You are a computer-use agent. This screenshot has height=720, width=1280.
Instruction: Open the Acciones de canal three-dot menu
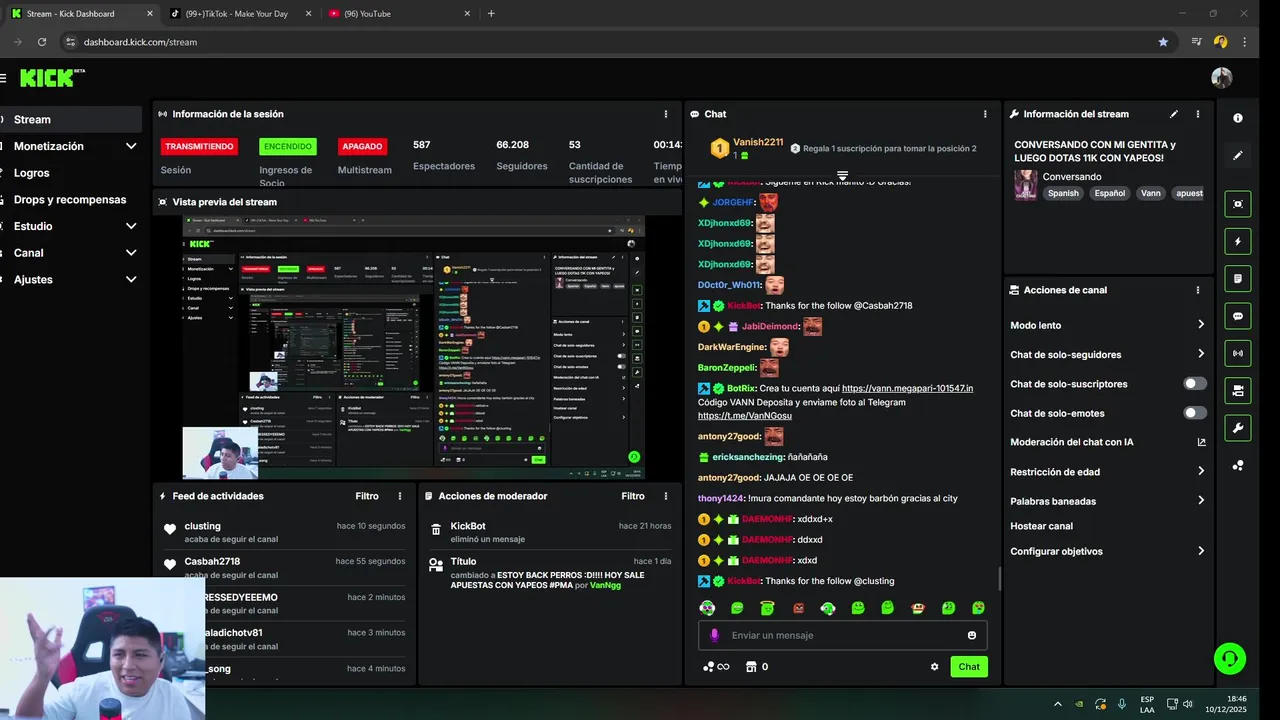pos(1197,290)
